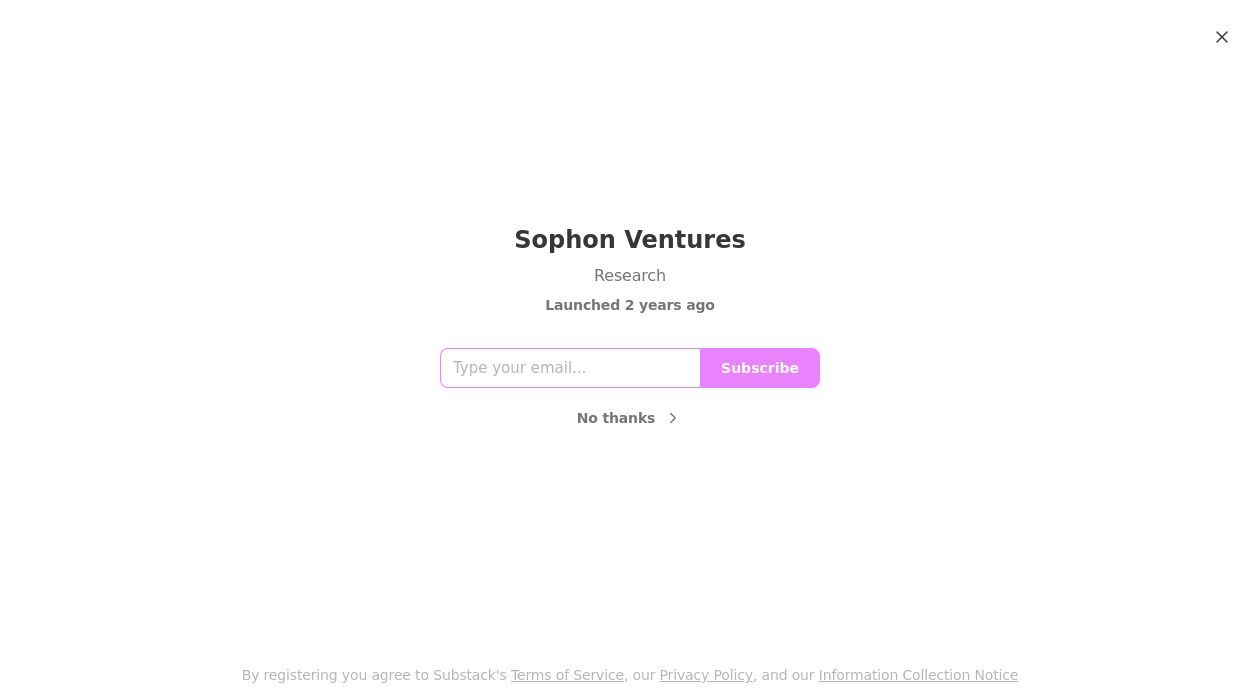This screenshot has width=1260, height=700.
Task: Click the chevron arrow beside No thanks
Action: click(673, 418)
